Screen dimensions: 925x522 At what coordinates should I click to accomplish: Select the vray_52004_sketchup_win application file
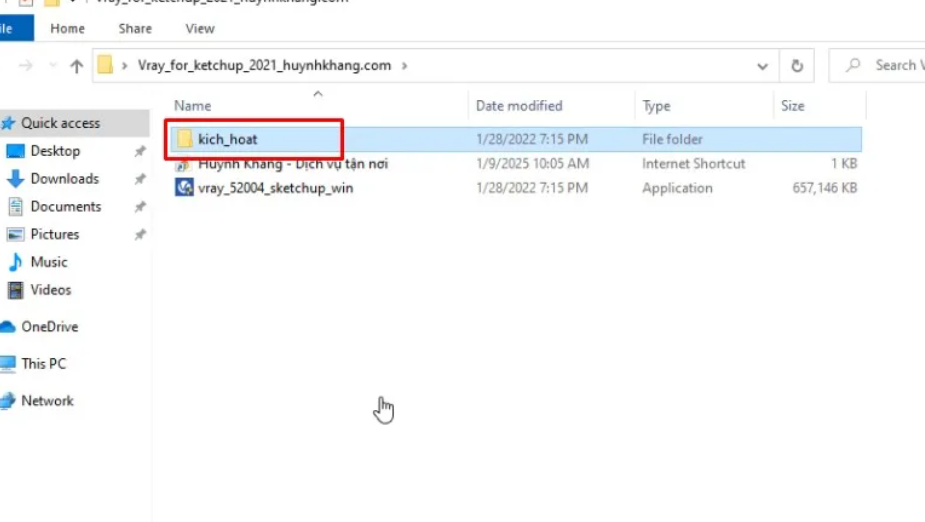[275, 188]
